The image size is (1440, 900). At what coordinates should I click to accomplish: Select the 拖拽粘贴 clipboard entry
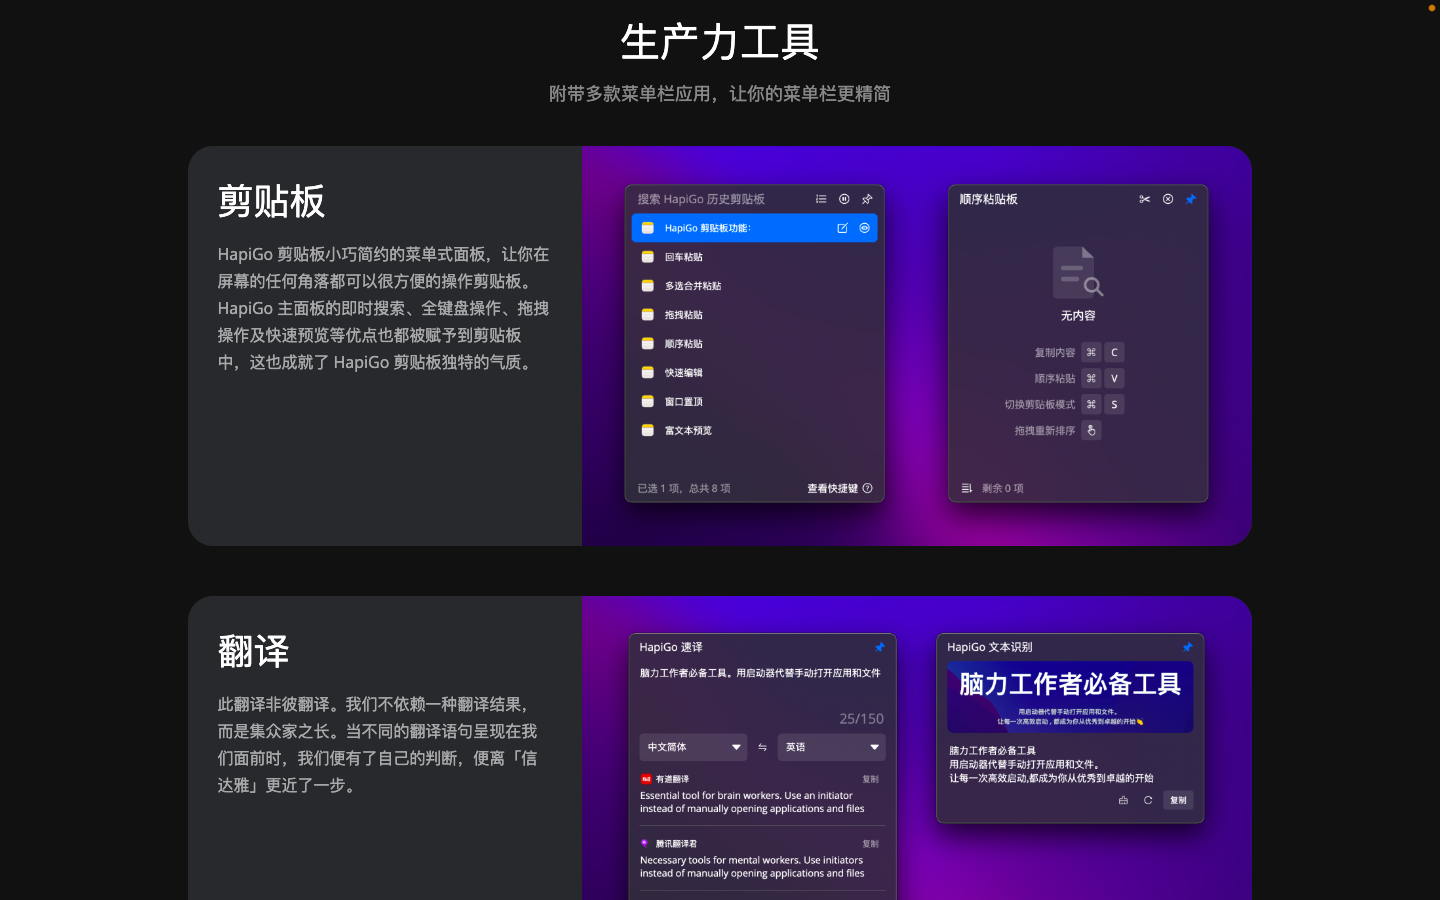[x=755, y=315]
